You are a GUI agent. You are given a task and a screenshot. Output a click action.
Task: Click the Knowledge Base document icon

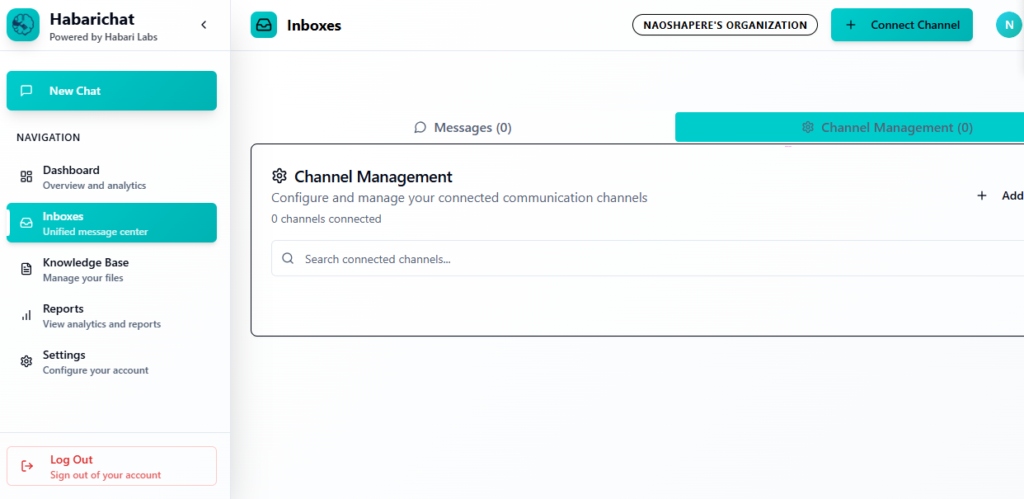(x=26, y=269)
